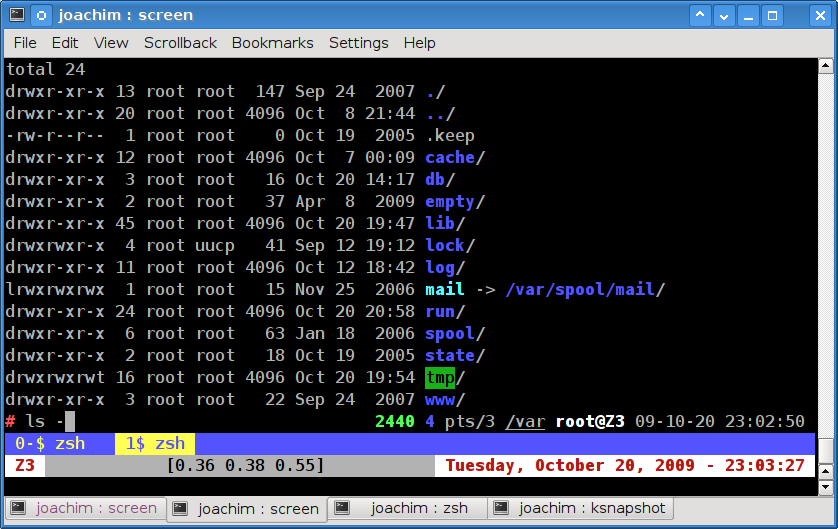Click the empty scrollbar track above the handle
The height and width of the screenshot is (529, 838).
(826, 250)
